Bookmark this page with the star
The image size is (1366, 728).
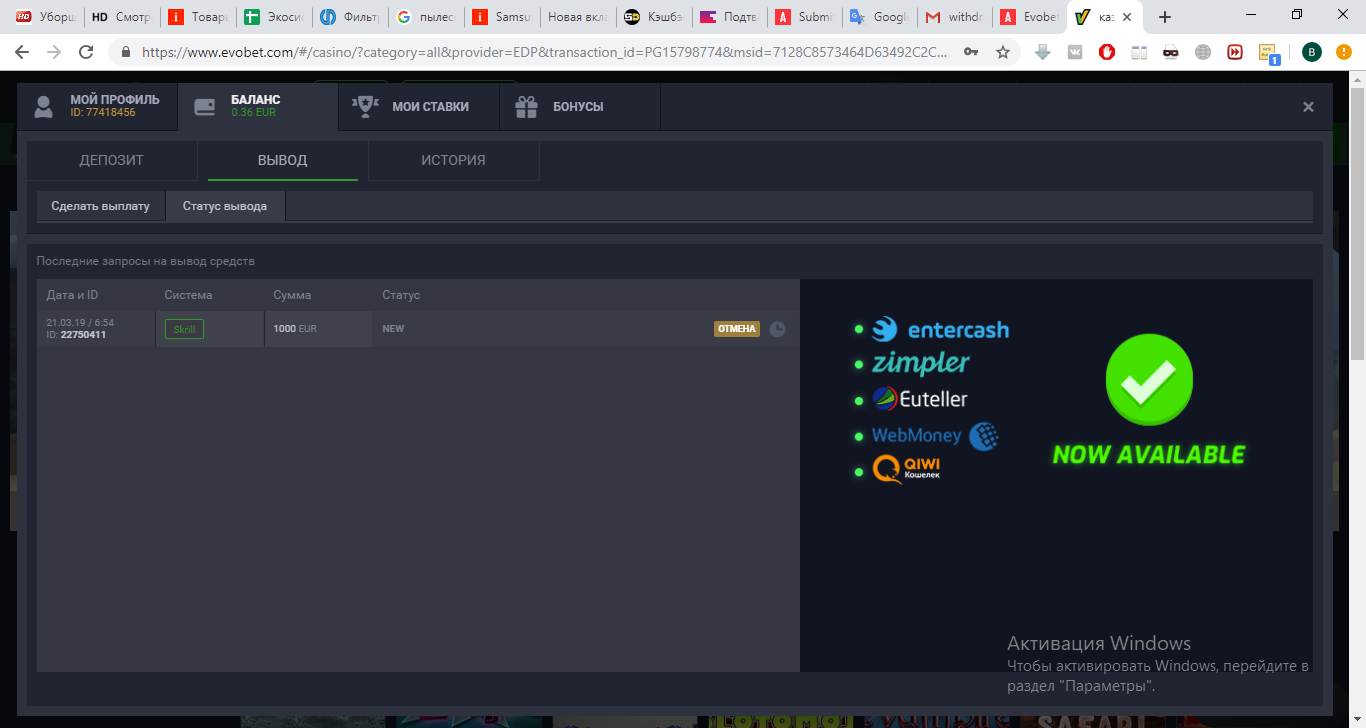(x=1003, y=52)
